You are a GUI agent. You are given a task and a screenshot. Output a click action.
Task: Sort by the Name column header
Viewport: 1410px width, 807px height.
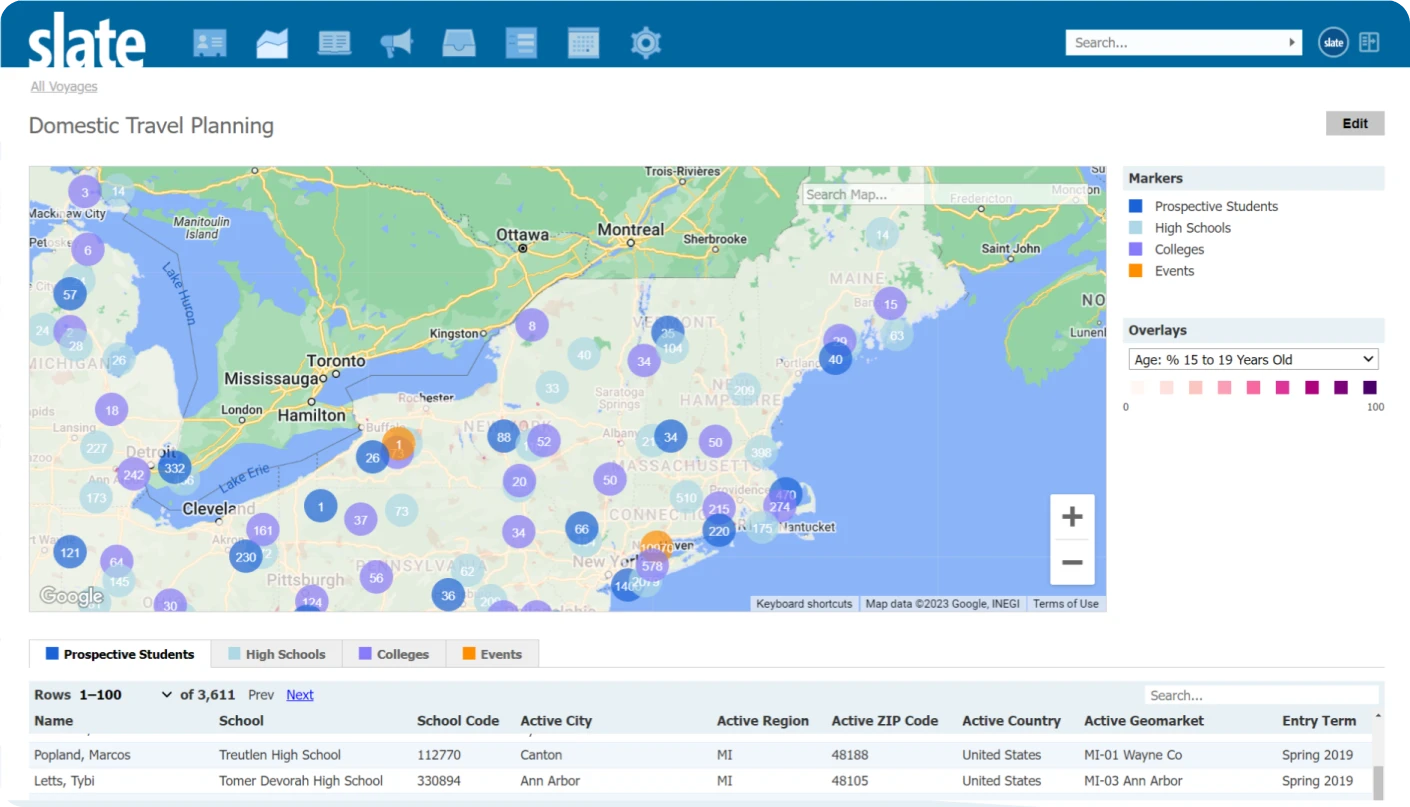(x=53, y=720)
